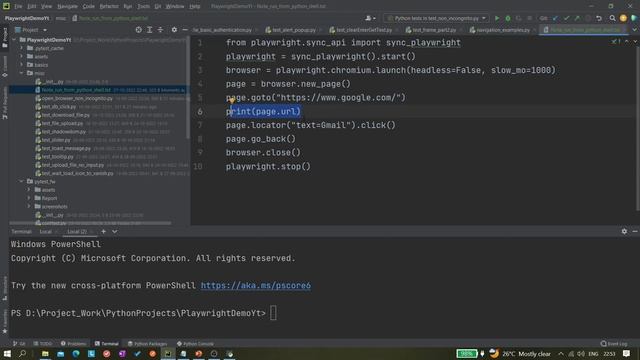Screen dimensions: 640x360
Task: Click the Event Log in the status strip
Action: pyautogui.click(x=614, y=344)
